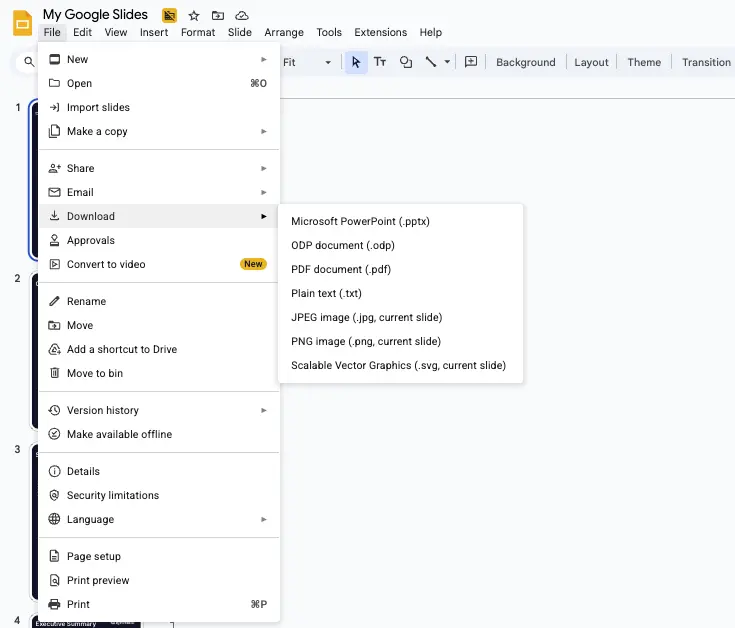Select the Text box tool
Image resolution: width=735 pixels, height=628 pixels.
pos(380,62)
